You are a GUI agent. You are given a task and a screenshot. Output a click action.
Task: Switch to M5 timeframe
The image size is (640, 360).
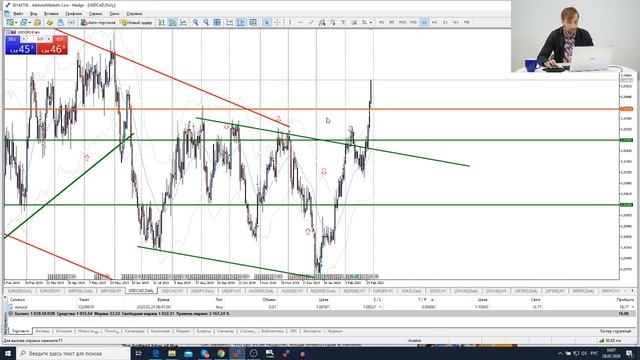pos(391,22)
